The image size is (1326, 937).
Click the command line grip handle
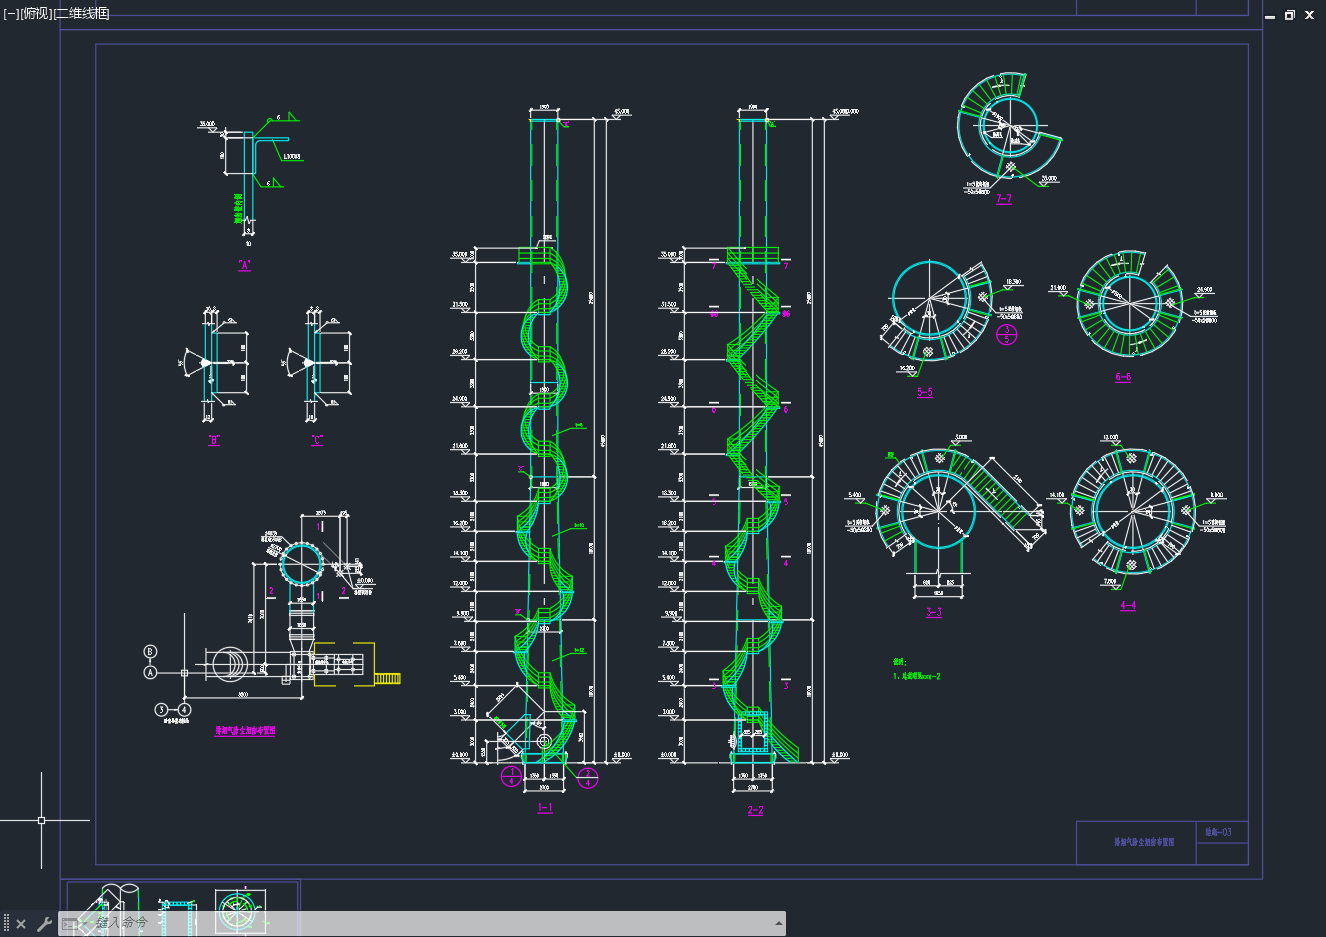pyautogui.click(x=6, y=924)
